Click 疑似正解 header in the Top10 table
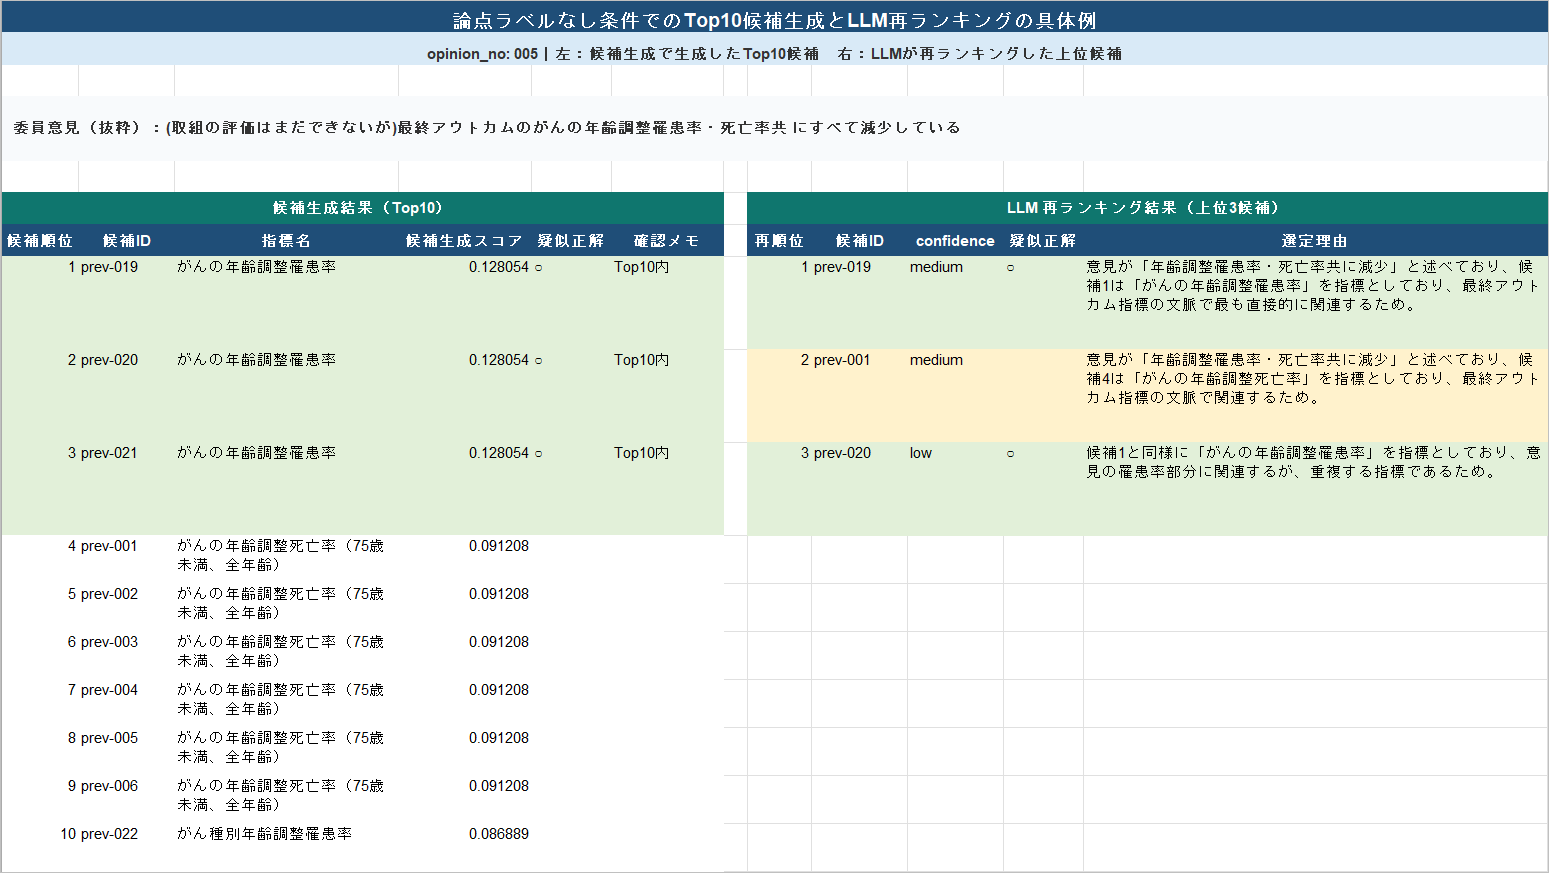 (571, 241)
